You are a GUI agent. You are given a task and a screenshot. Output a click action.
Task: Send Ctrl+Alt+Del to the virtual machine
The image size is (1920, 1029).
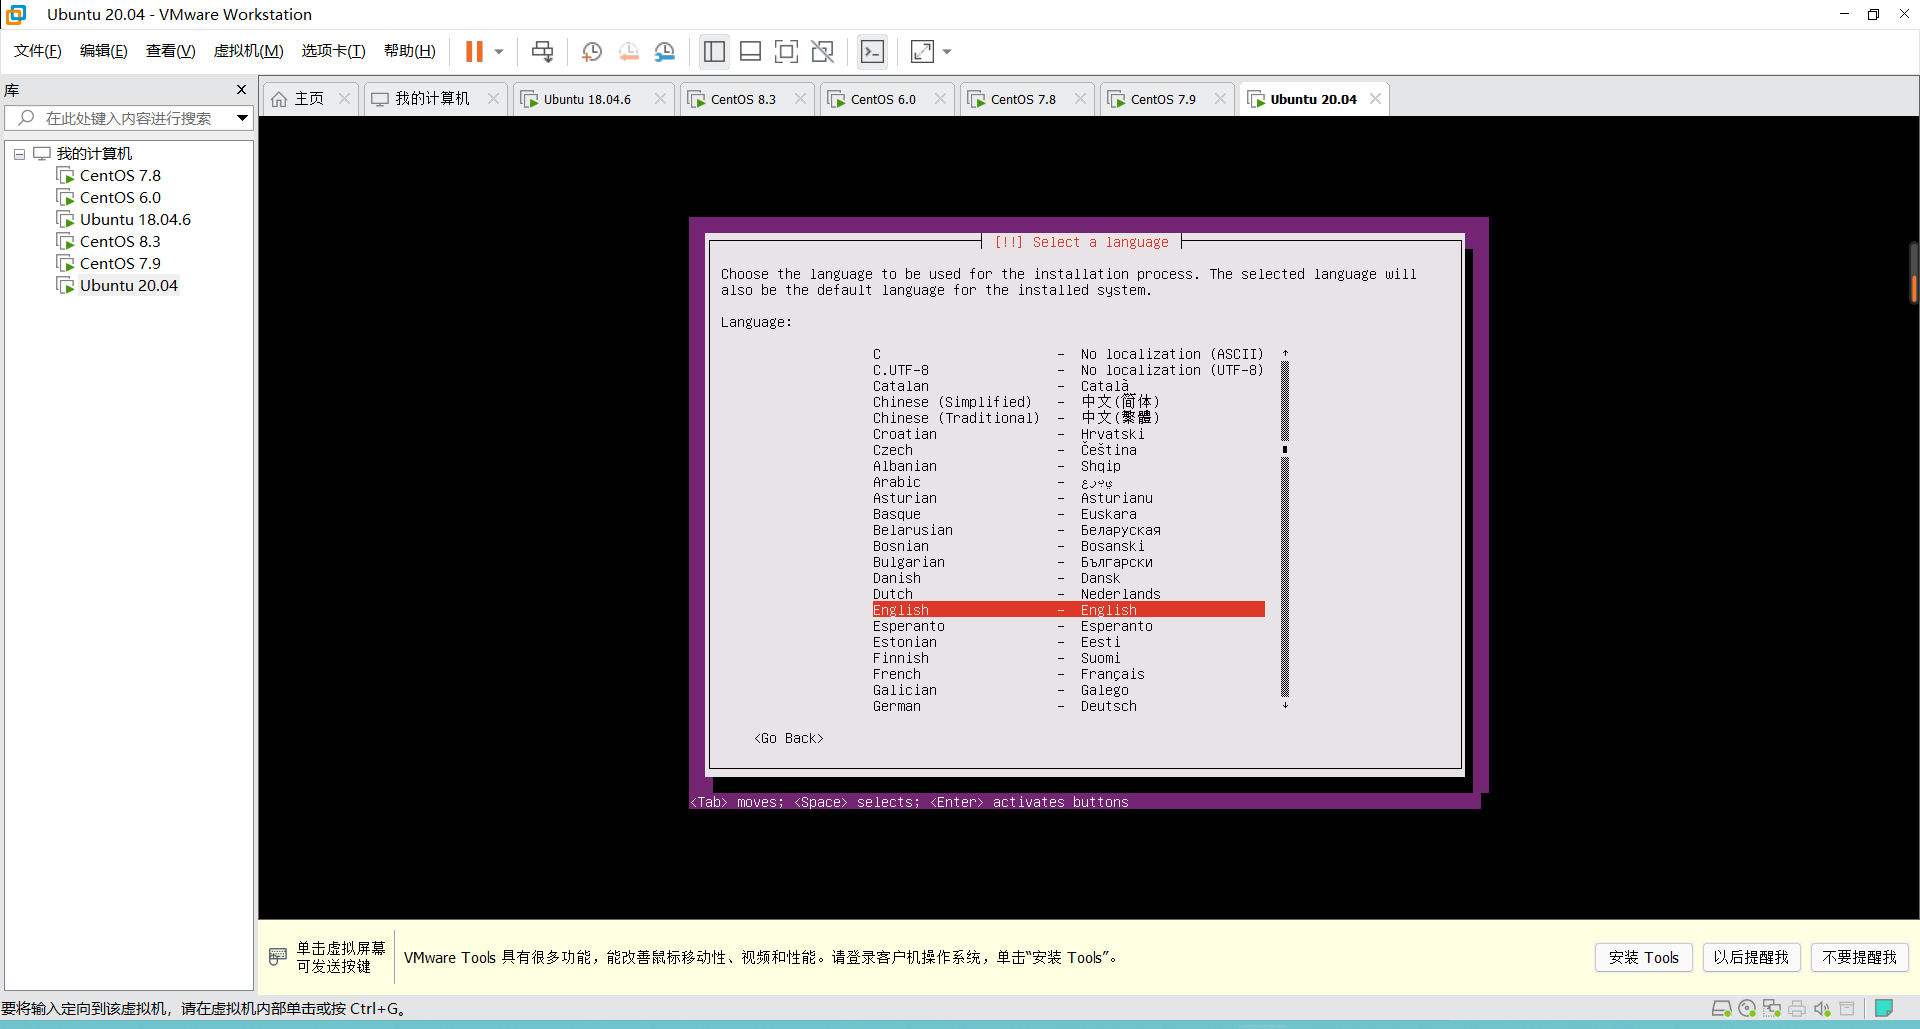tap(542, 51)
